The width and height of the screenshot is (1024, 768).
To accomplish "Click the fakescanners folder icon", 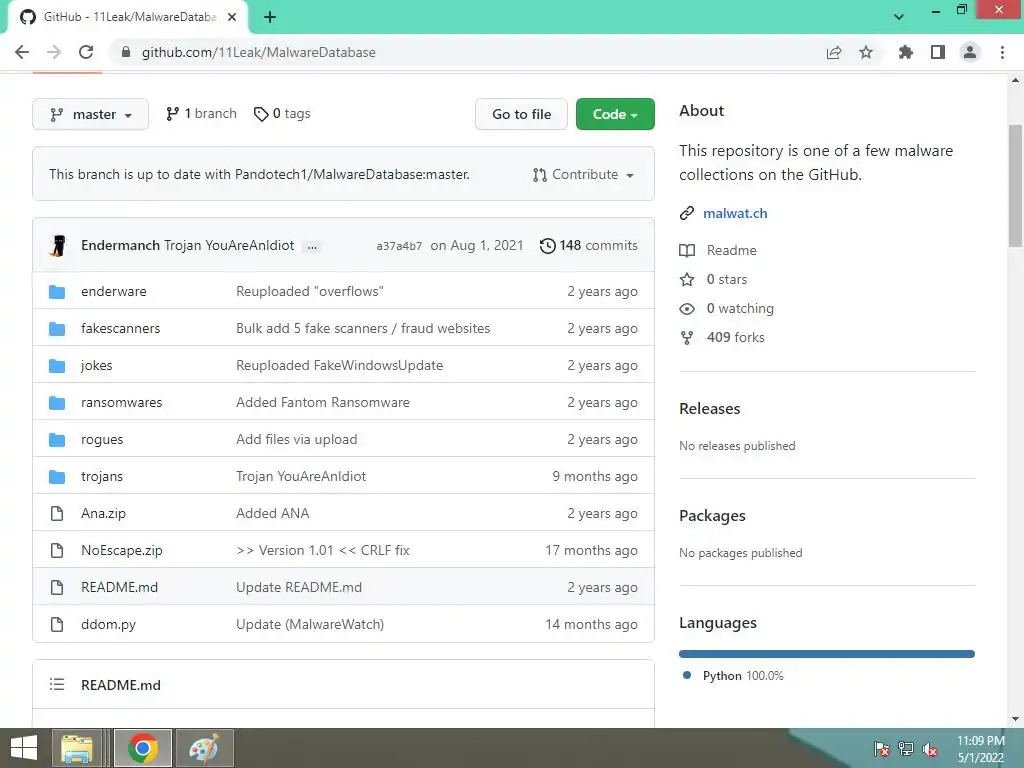I will (57, 328).
